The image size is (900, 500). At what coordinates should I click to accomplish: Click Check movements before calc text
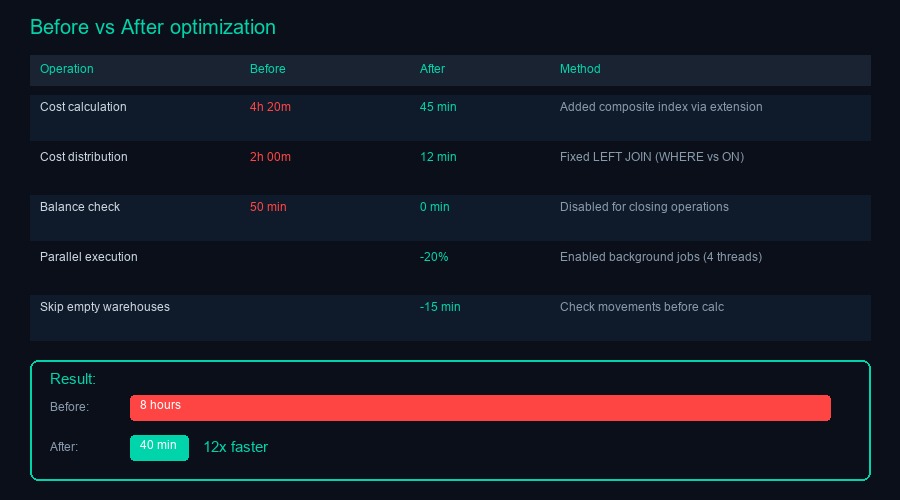tap(641, 307)
